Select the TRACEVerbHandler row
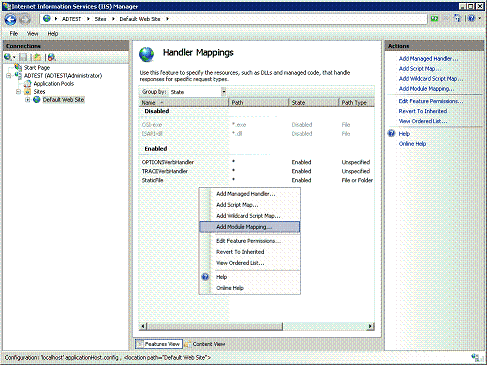This screenshot has width=487, height=365. tap(257, 171)
